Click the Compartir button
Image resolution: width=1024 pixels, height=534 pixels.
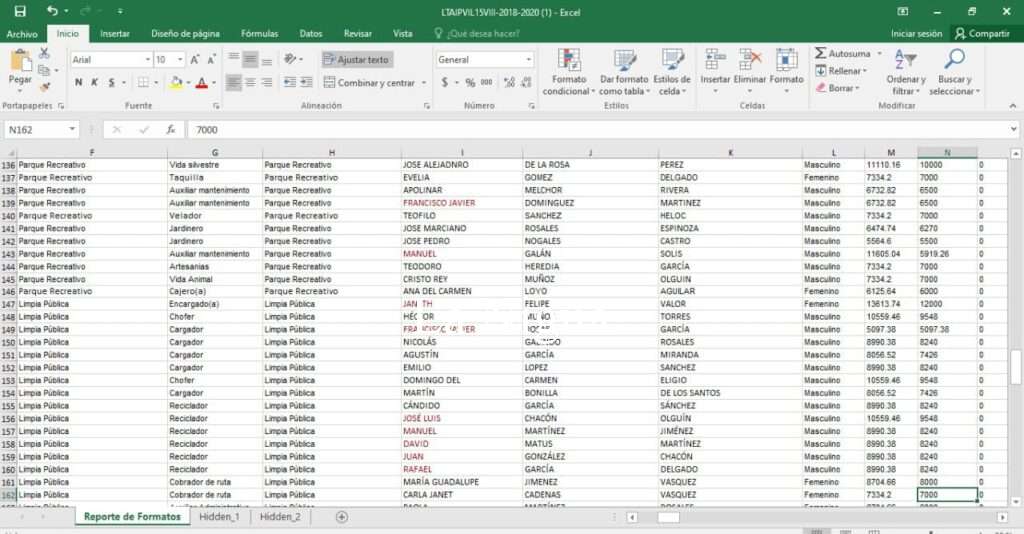pos(981,33)
